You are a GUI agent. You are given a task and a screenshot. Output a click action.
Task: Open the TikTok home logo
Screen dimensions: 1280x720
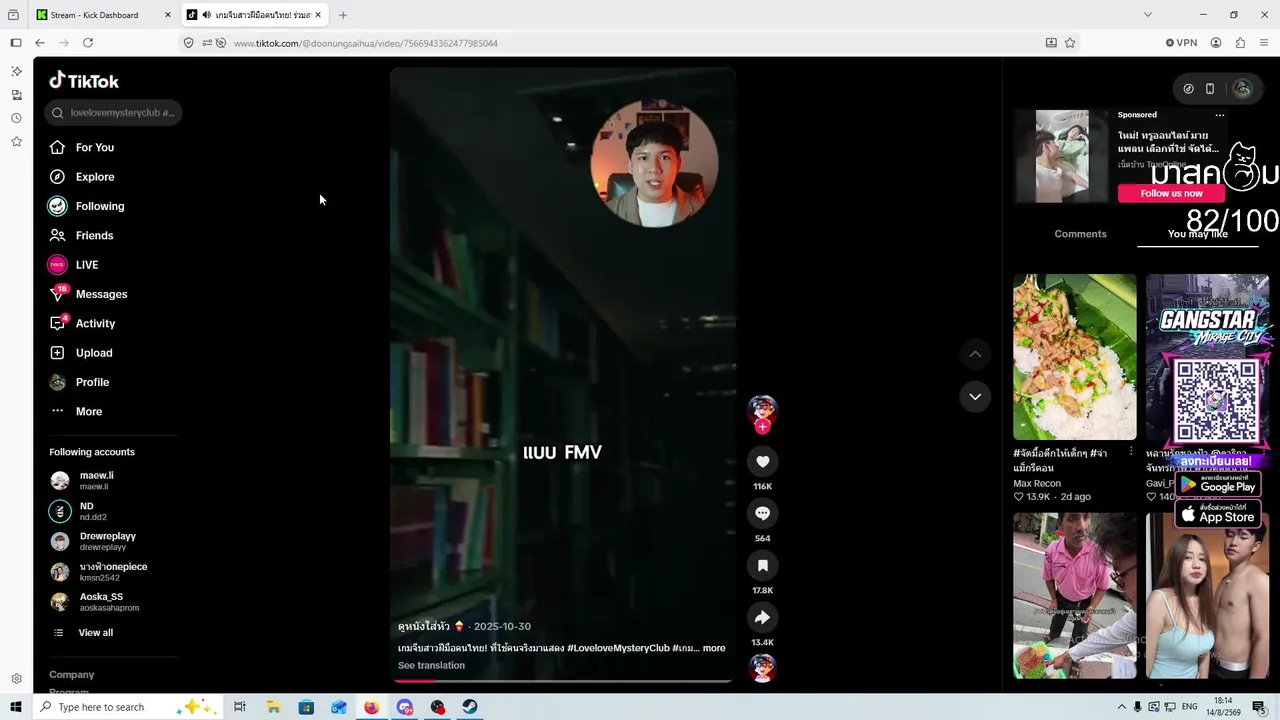pyautogui.click(x=84, y=81)
